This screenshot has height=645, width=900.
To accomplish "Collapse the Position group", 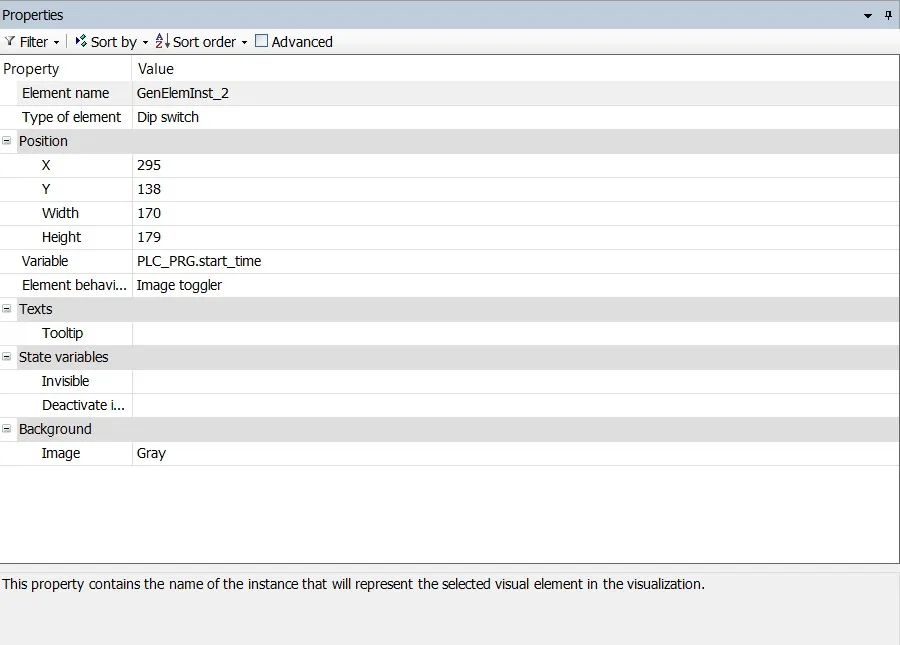I will [x=7, y=141].
